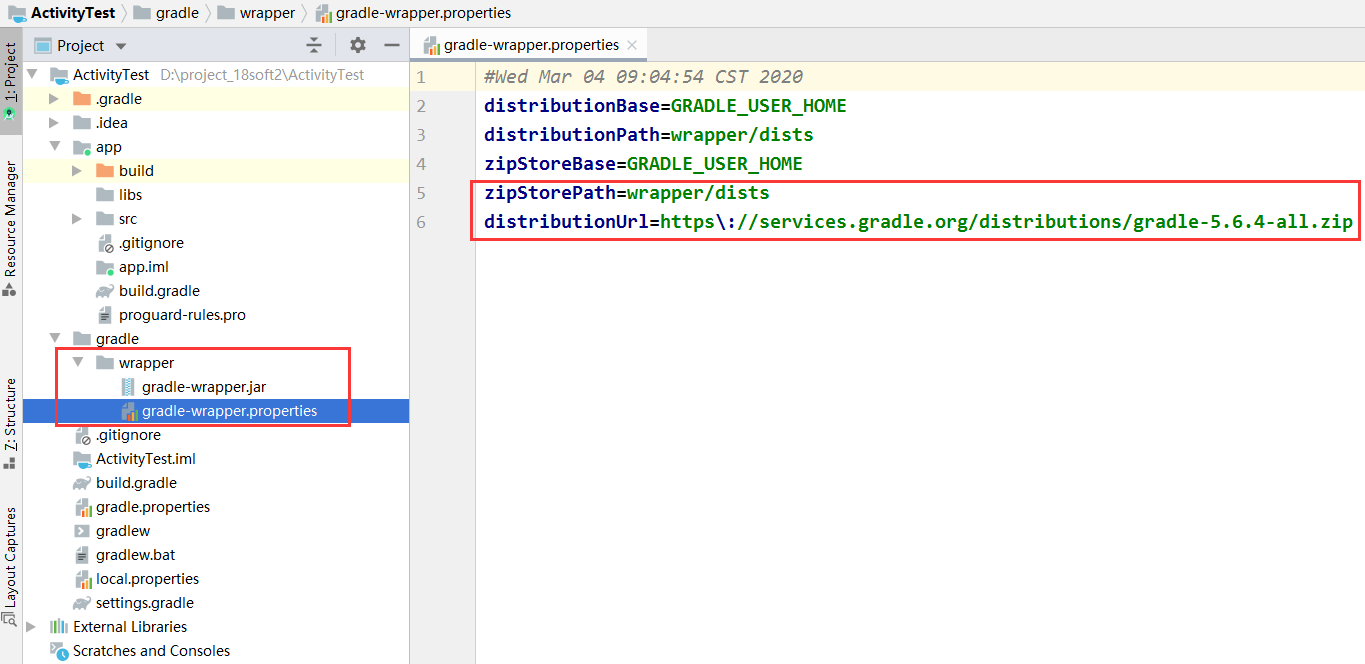Click the gradle.properties file icon
This screenshot has width=1365, height=664.
(x=82, y=507)
